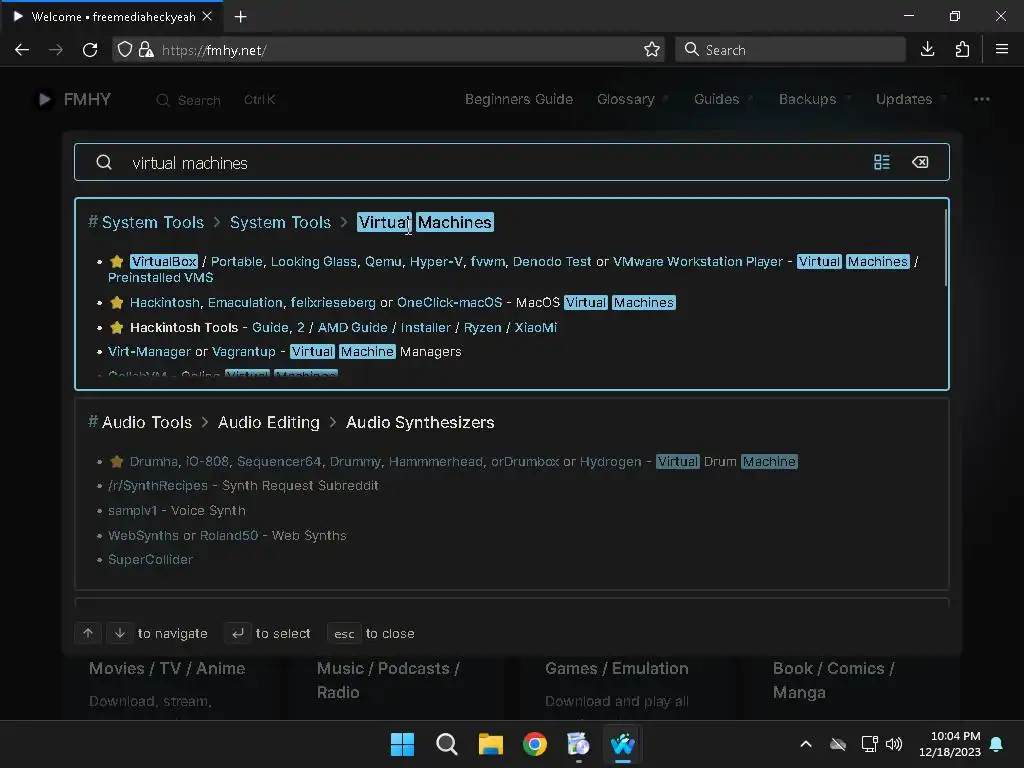Click the Hydrogen drum machine entry
Screen dimensions: 1024x768
(611, 461)
